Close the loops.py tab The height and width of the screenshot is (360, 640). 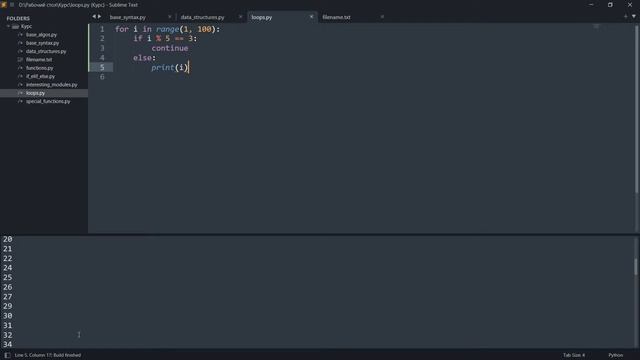[311, 17]
